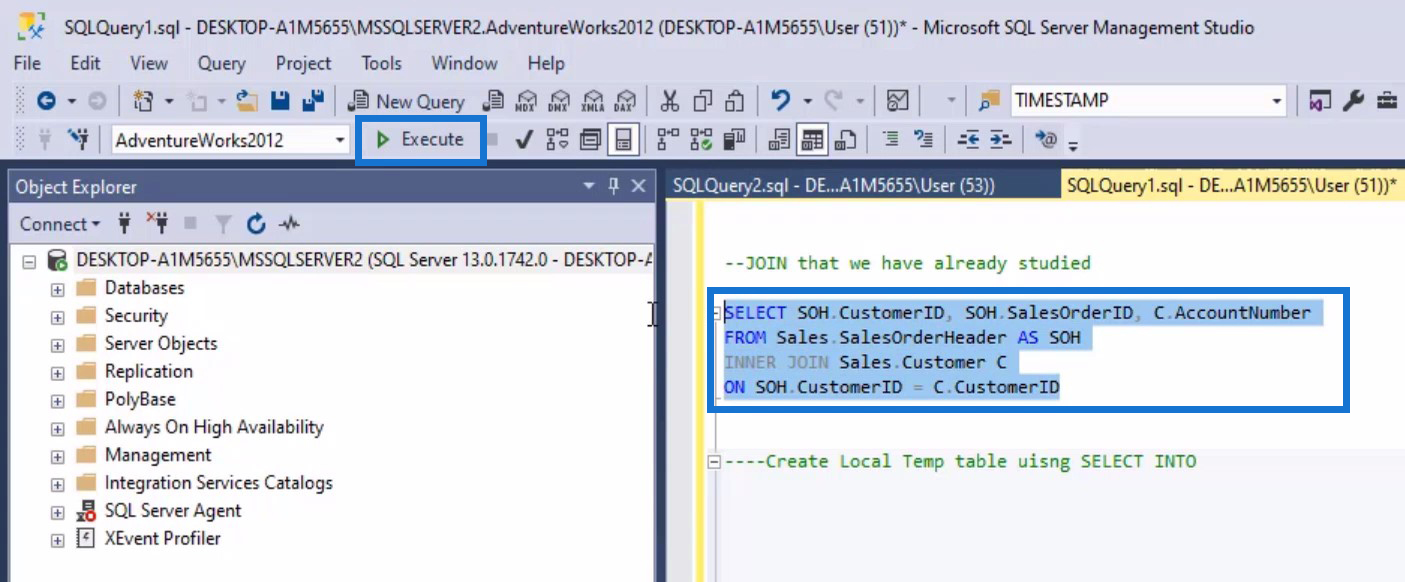Specify values for template parameters icon
Screen dimensions: 1405x582
click(x=1046, y=139)
